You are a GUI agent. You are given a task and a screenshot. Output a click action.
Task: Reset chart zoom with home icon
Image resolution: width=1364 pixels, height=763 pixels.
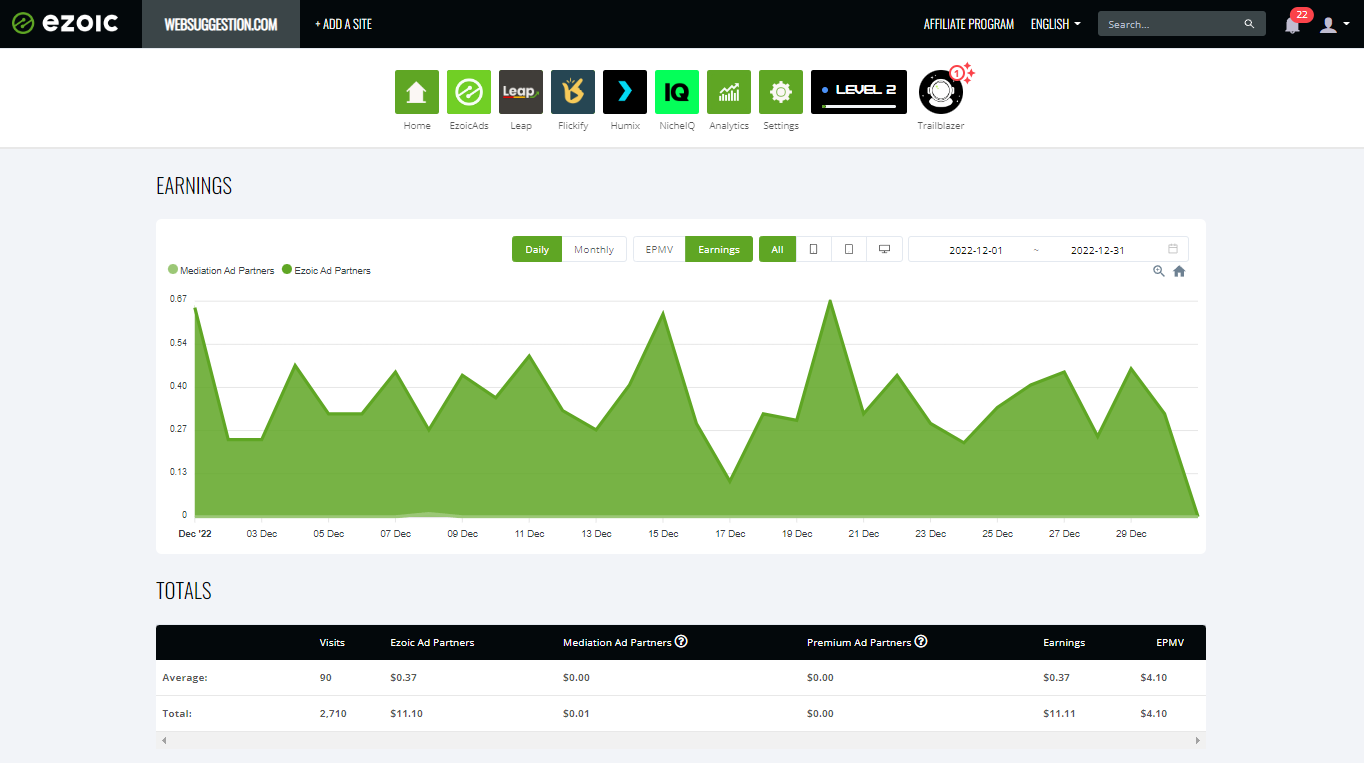pyautogui.click(x=1179, y=271)
